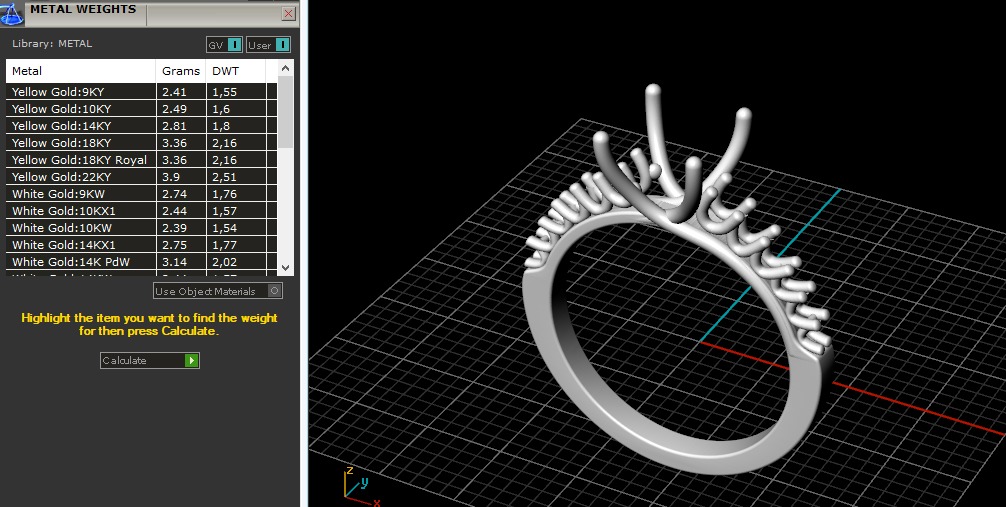Sort by the Metal column header
Viewport: 1006px width, 507px height.
point(81,71)
